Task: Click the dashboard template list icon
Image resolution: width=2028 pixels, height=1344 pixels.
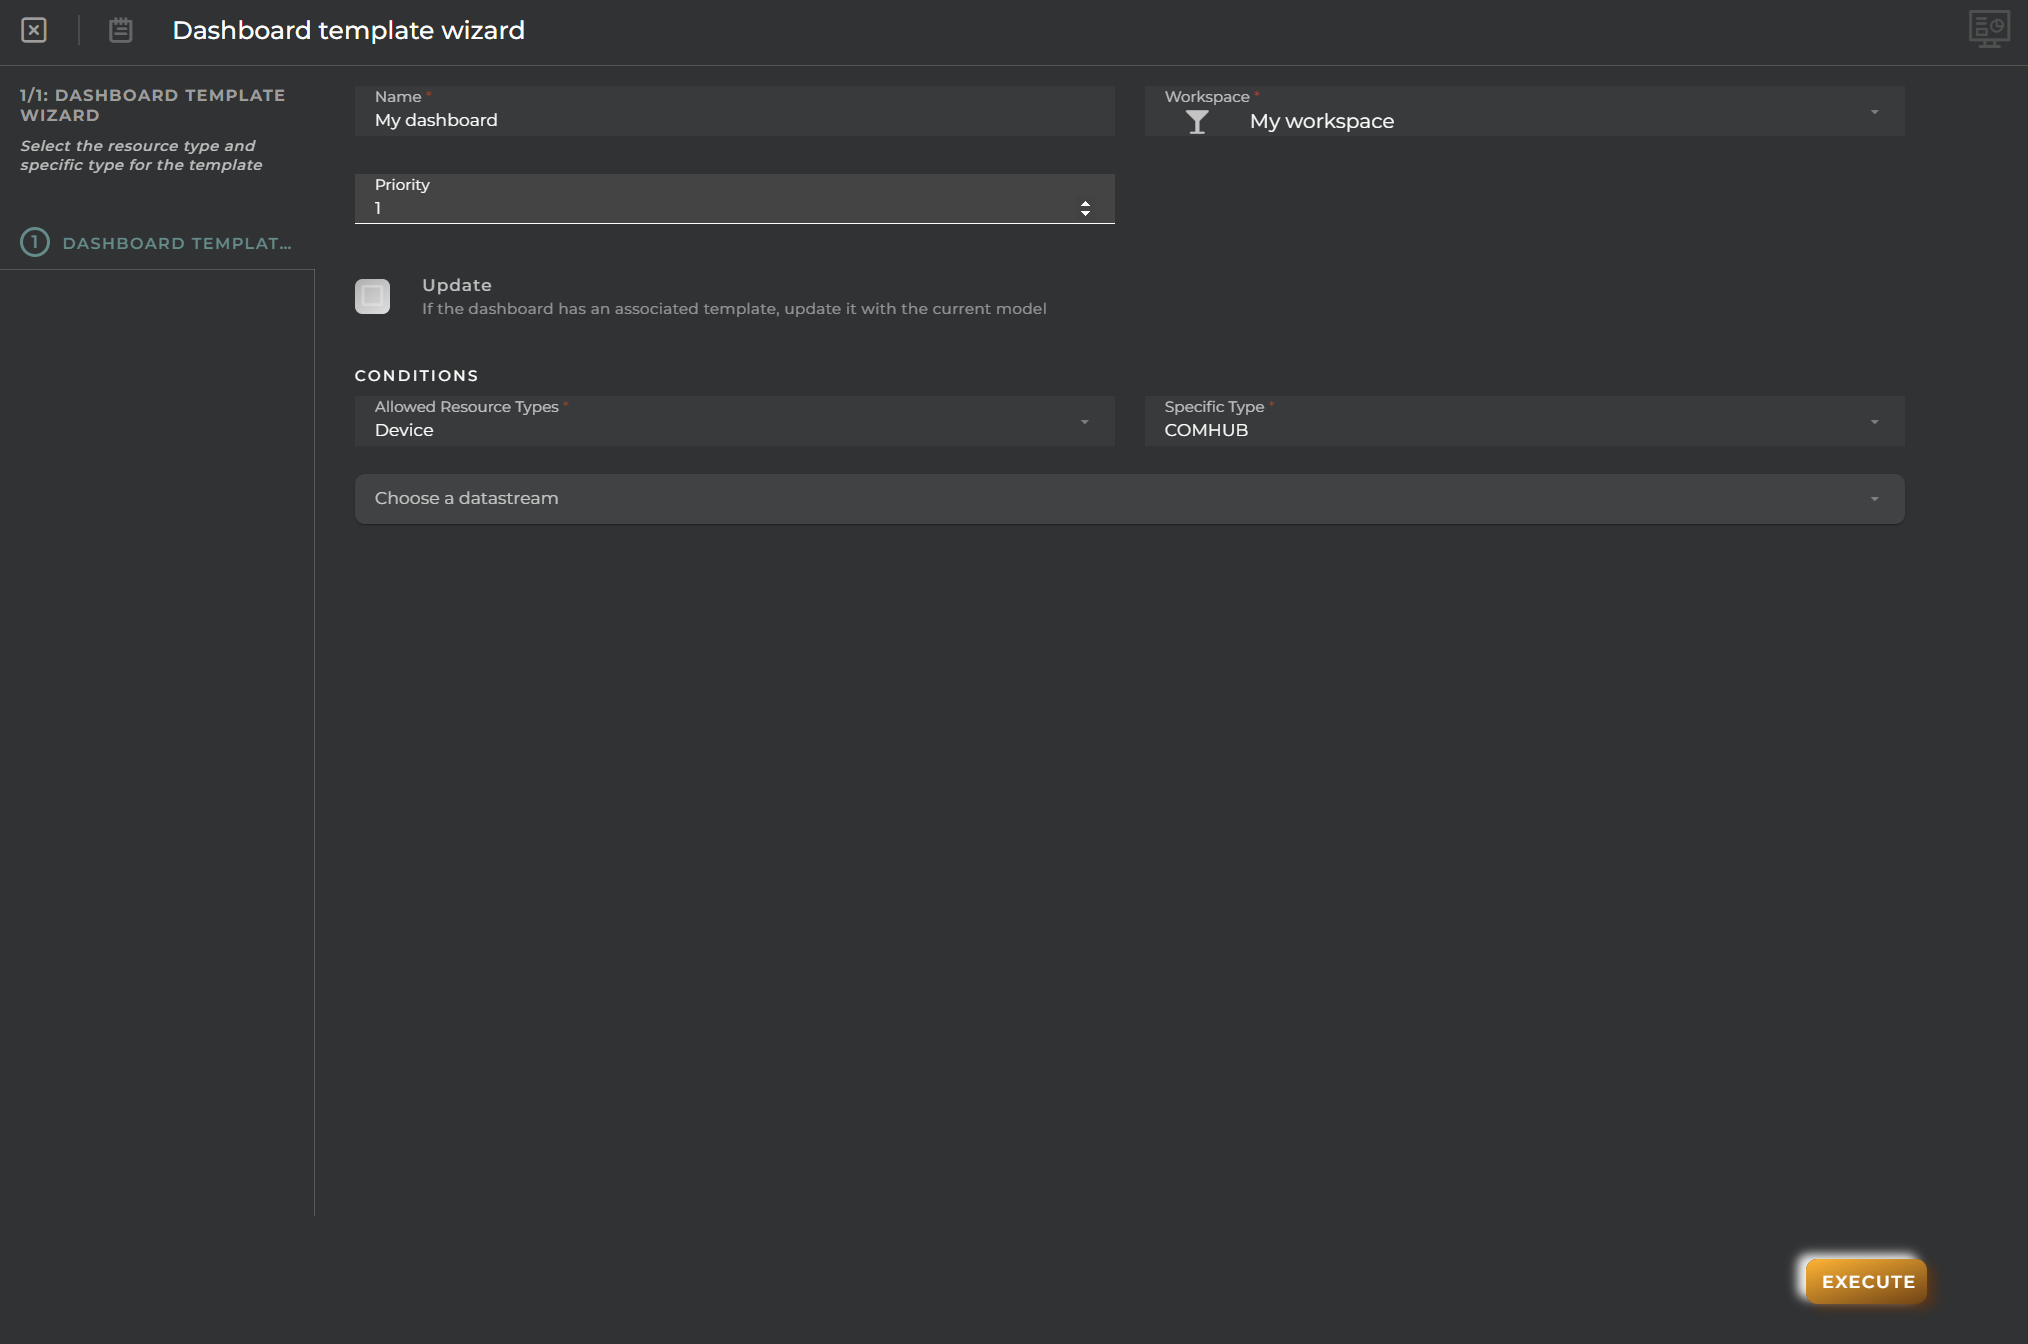Action: click(120, 32)
